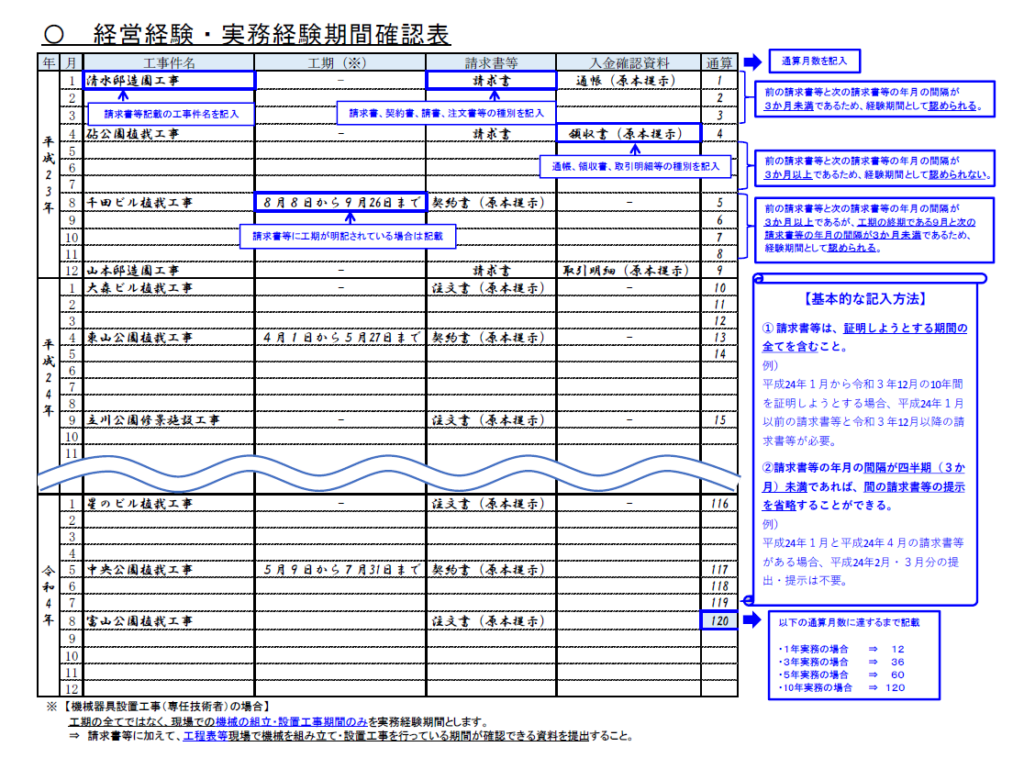Select the cumulative value 13
The width and height of the screenshot is (1024, 758).
tap(720, 338)
